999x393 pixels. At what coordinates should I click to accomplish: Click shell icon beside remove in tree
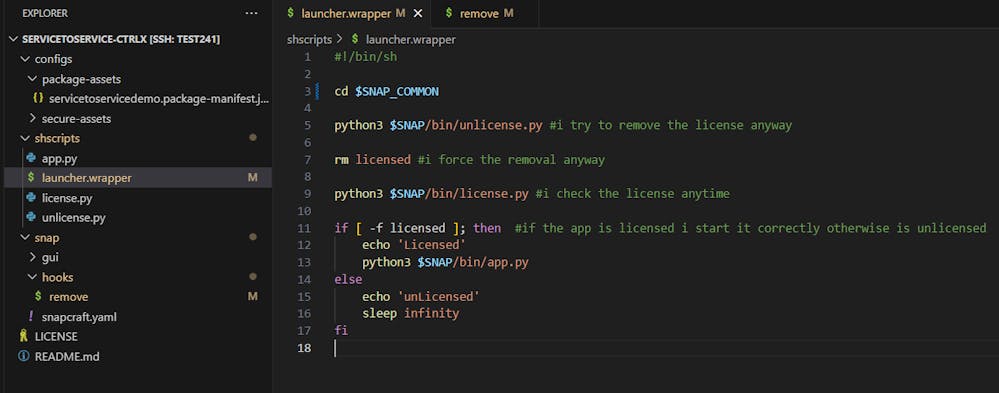pyautogui.click(x=38, y=296)
